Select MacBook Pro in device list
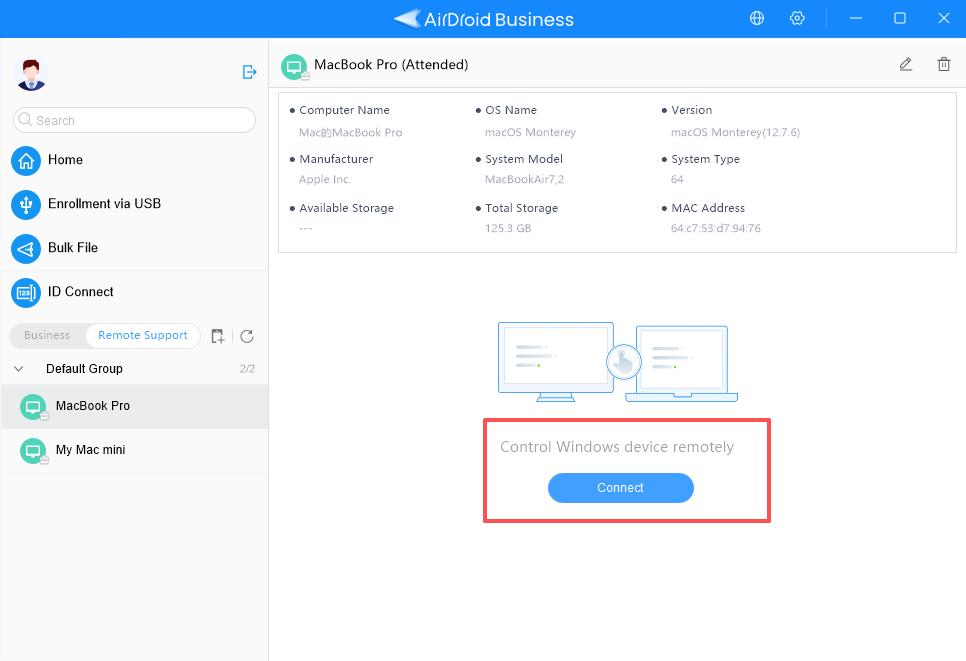 pyautogui.click(x=134, y=407)
